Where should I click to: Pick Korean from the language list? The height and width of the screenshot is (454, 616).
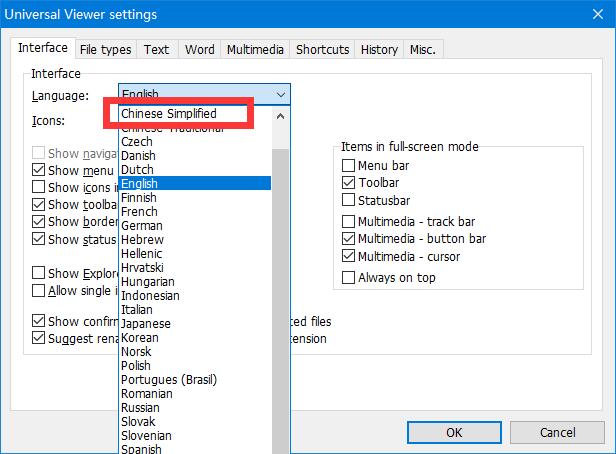[x=195, y=338]
